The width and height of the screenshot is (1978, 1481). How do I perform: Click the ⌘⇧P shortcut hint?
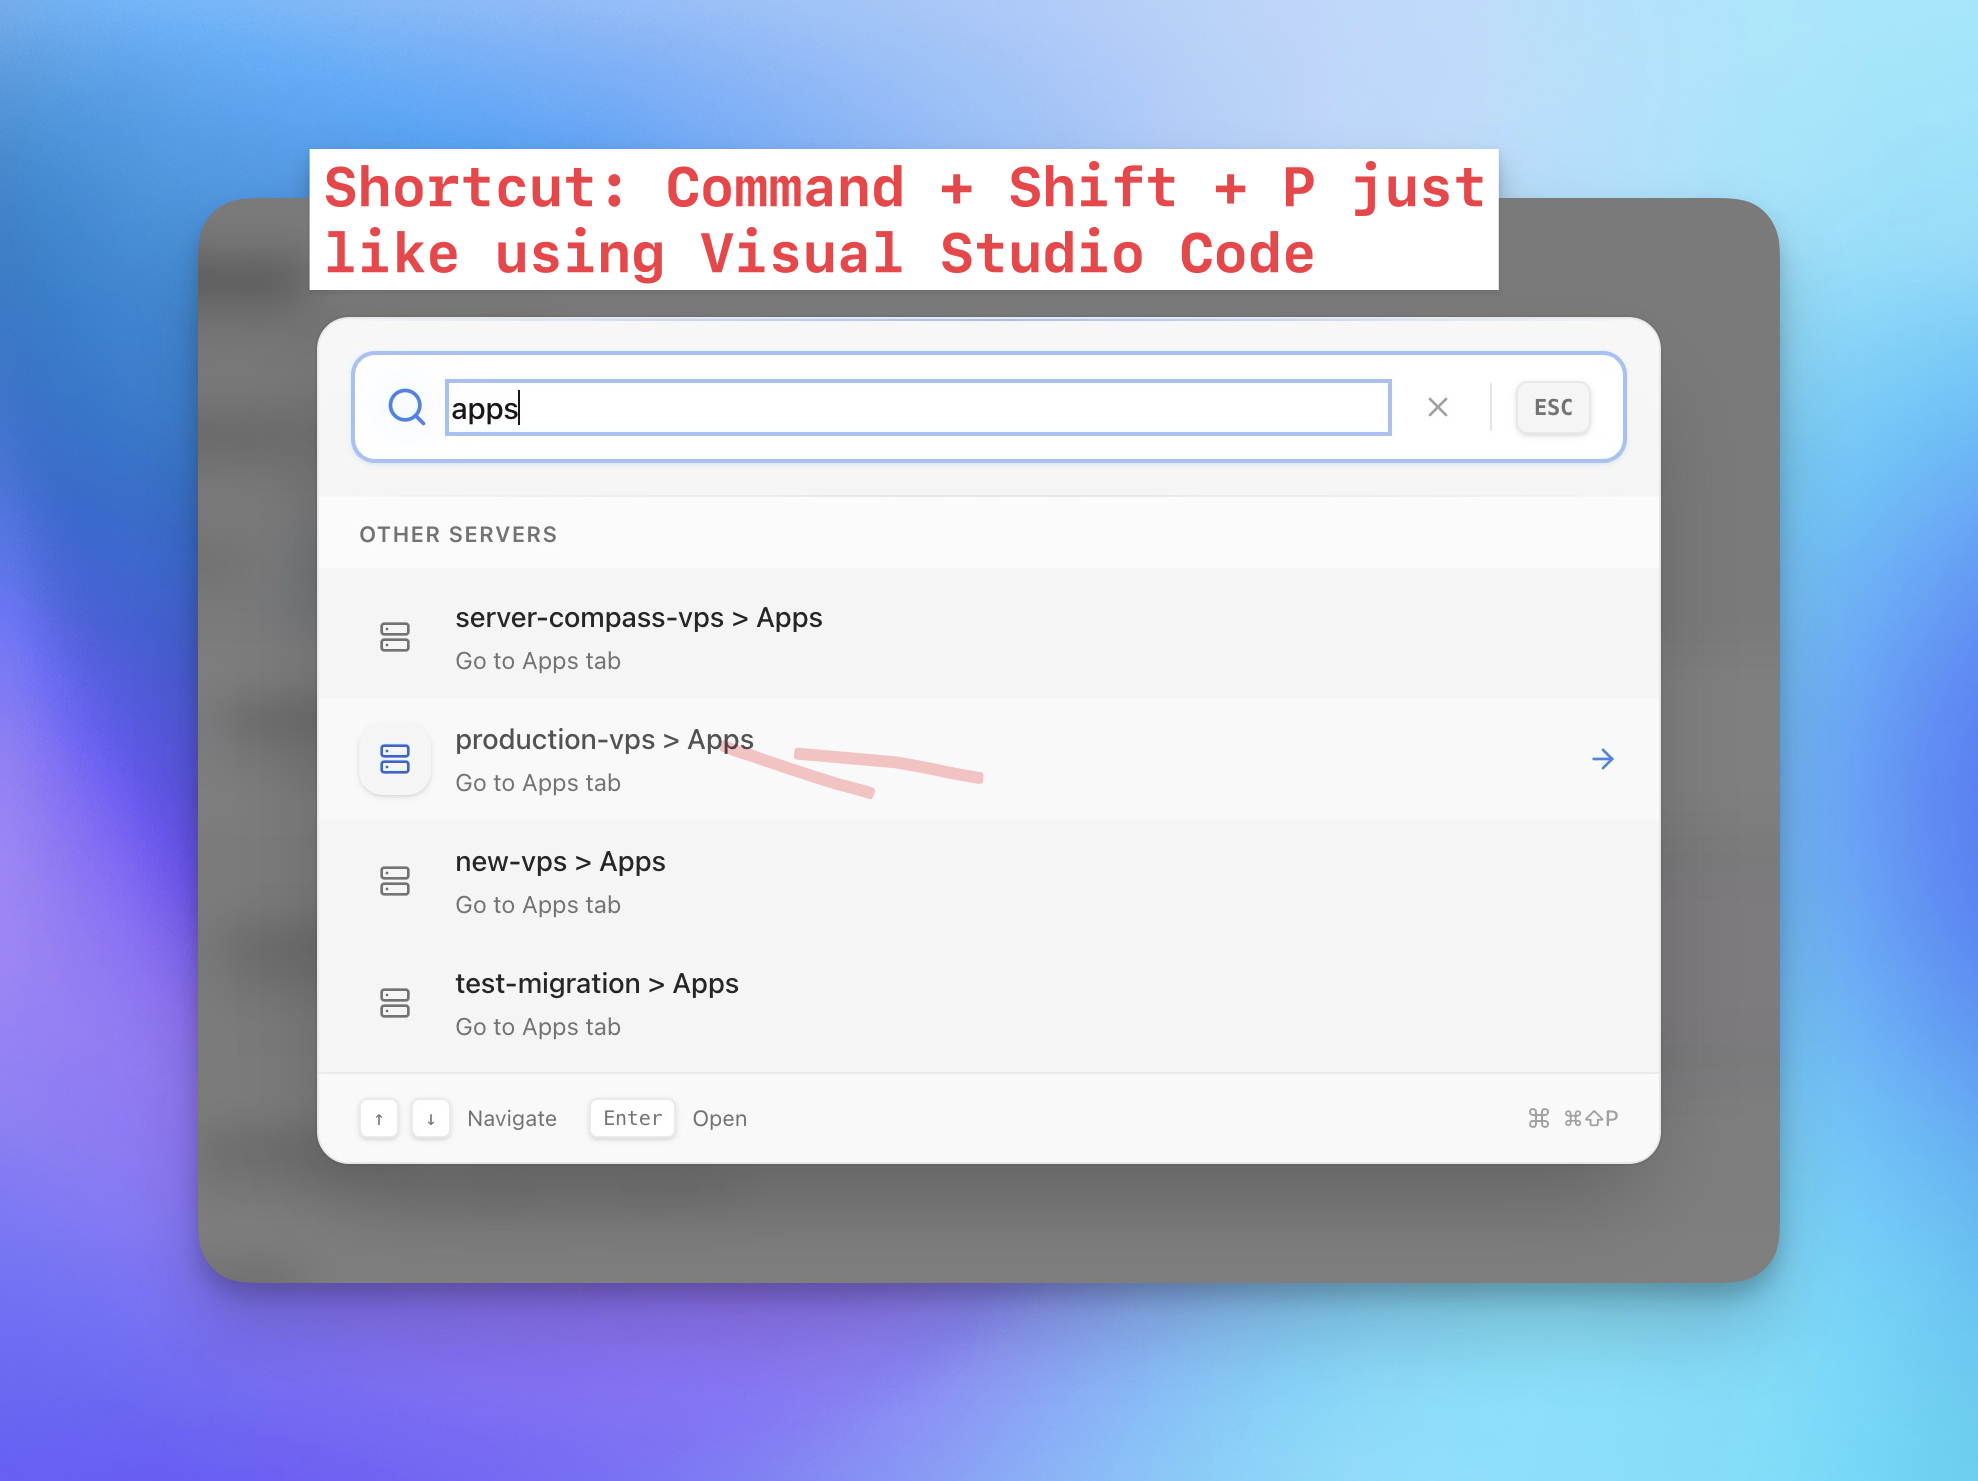pyautogui.click(x=1590, y=1118)
